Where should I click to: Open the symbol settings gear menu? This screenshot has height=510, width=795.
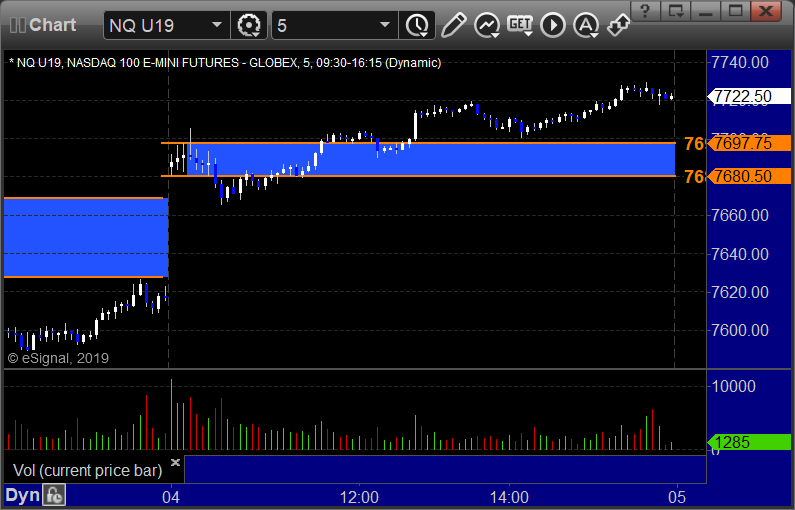[x=249, y=25]
